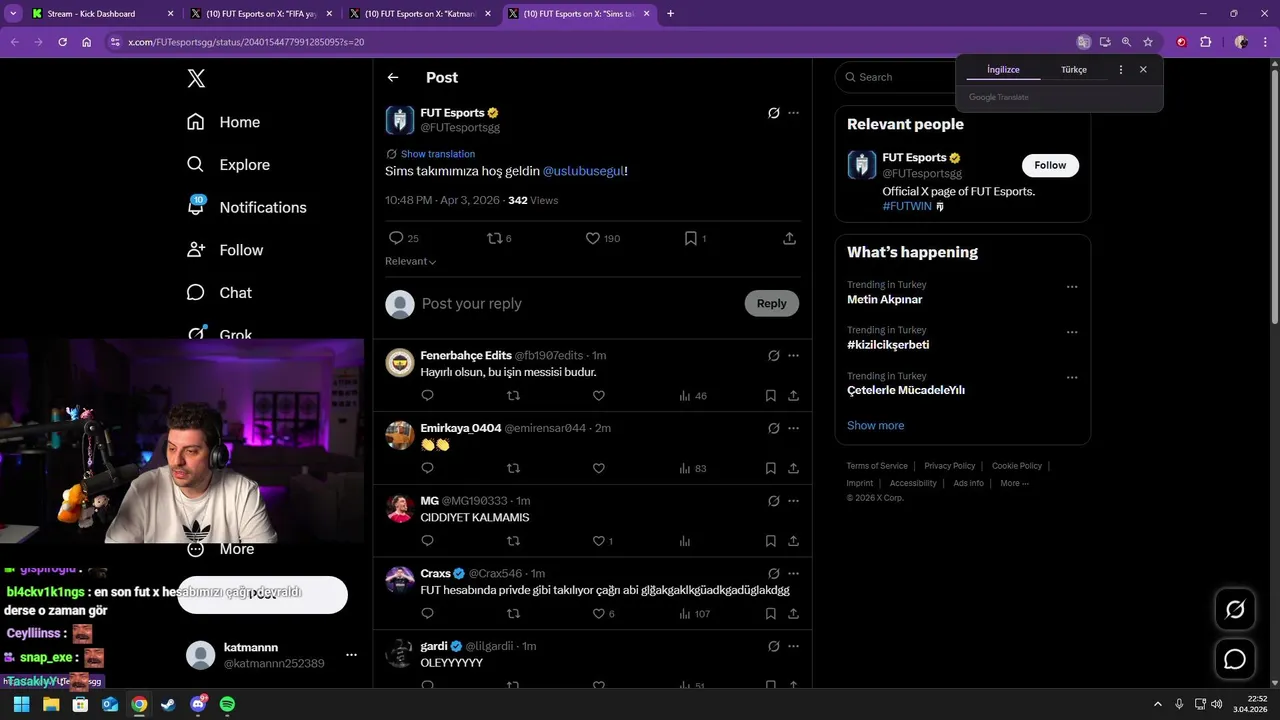Image resolution: width=1280 pixels, height=720 pixels.
Task: Open katmannn account options menu
Action: 351,655
